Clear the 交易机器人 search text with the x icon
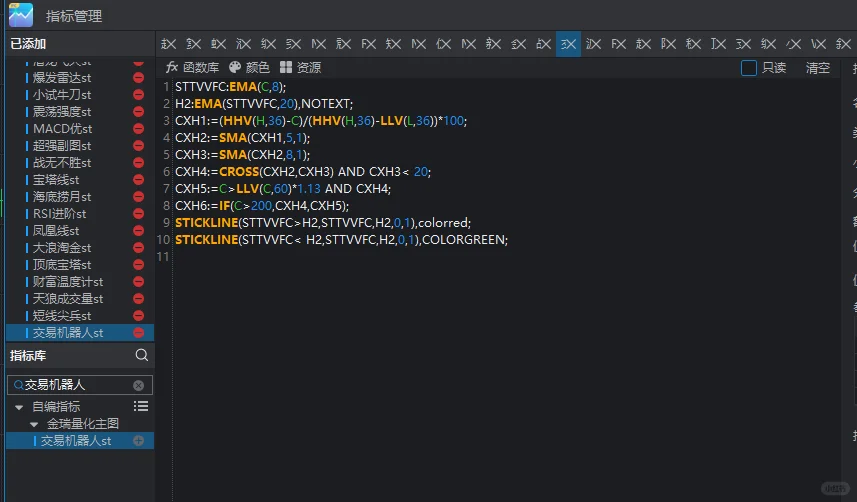 pyautogui.click(x=138, y=385)
